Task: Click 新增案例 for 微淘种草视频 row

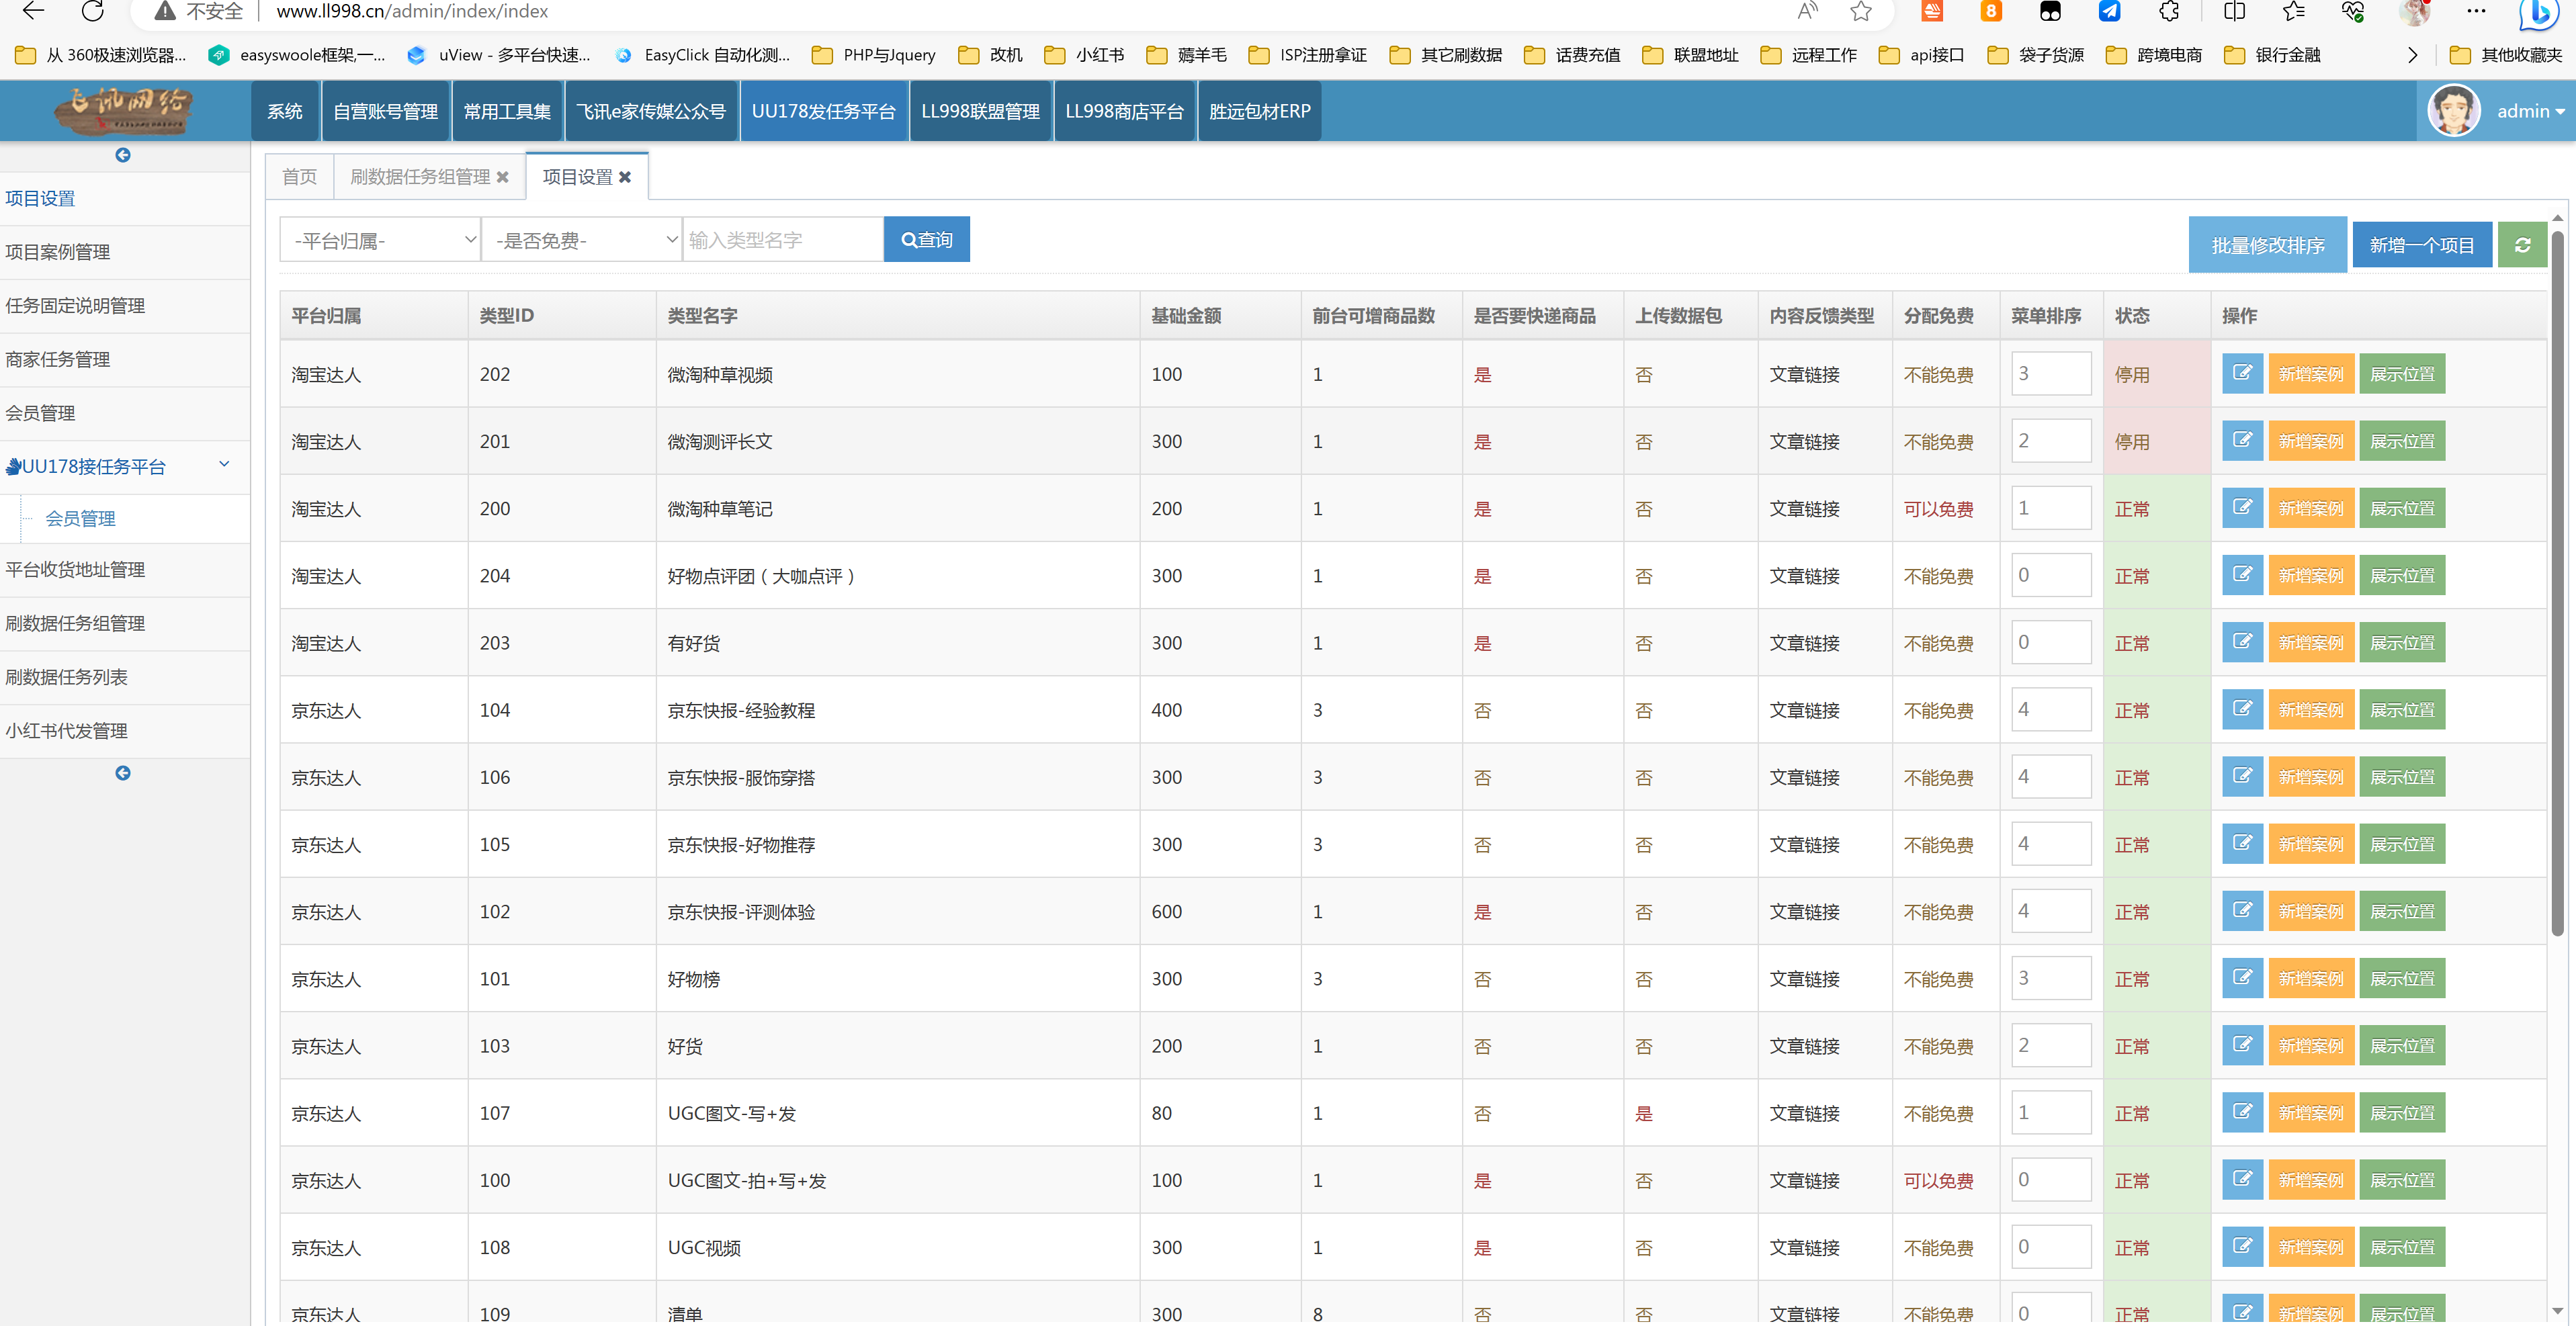Action: (2311, 374)
